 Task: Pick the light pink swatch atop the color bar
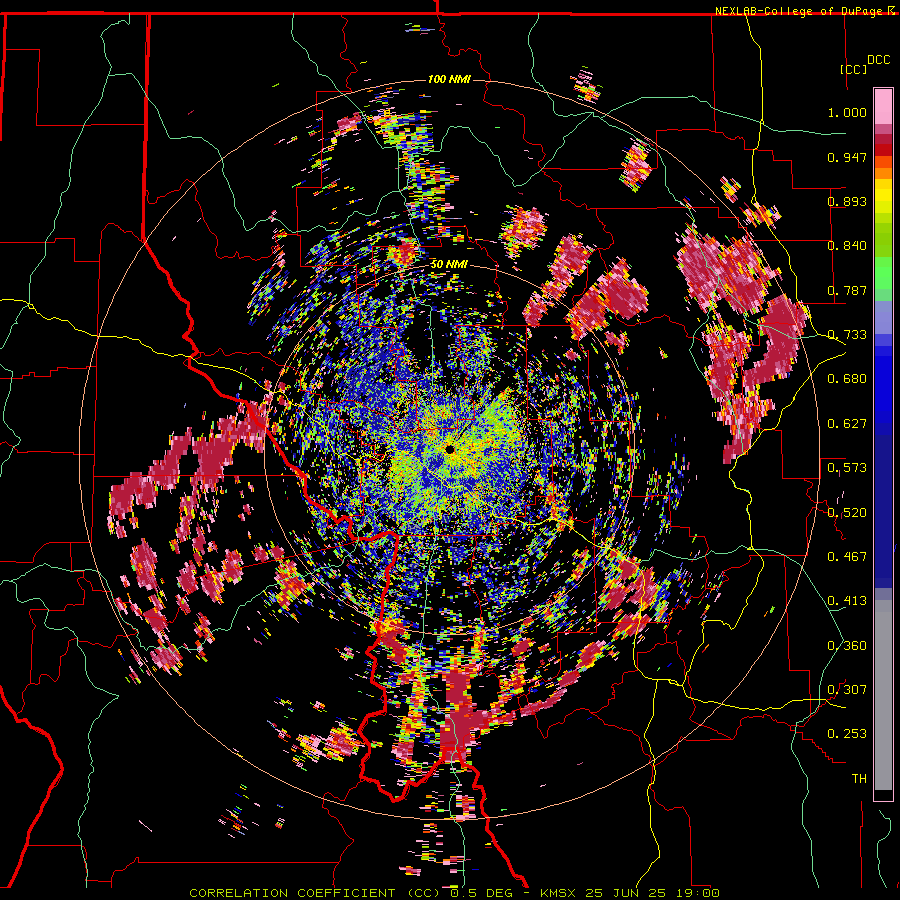coord(883,106)
